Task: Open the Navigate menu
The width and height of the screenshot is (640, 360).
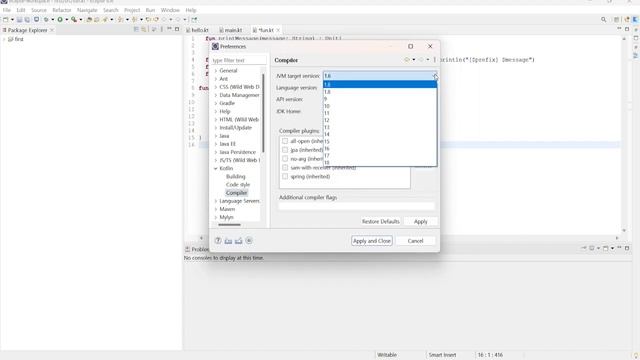Action: (87, 10)
